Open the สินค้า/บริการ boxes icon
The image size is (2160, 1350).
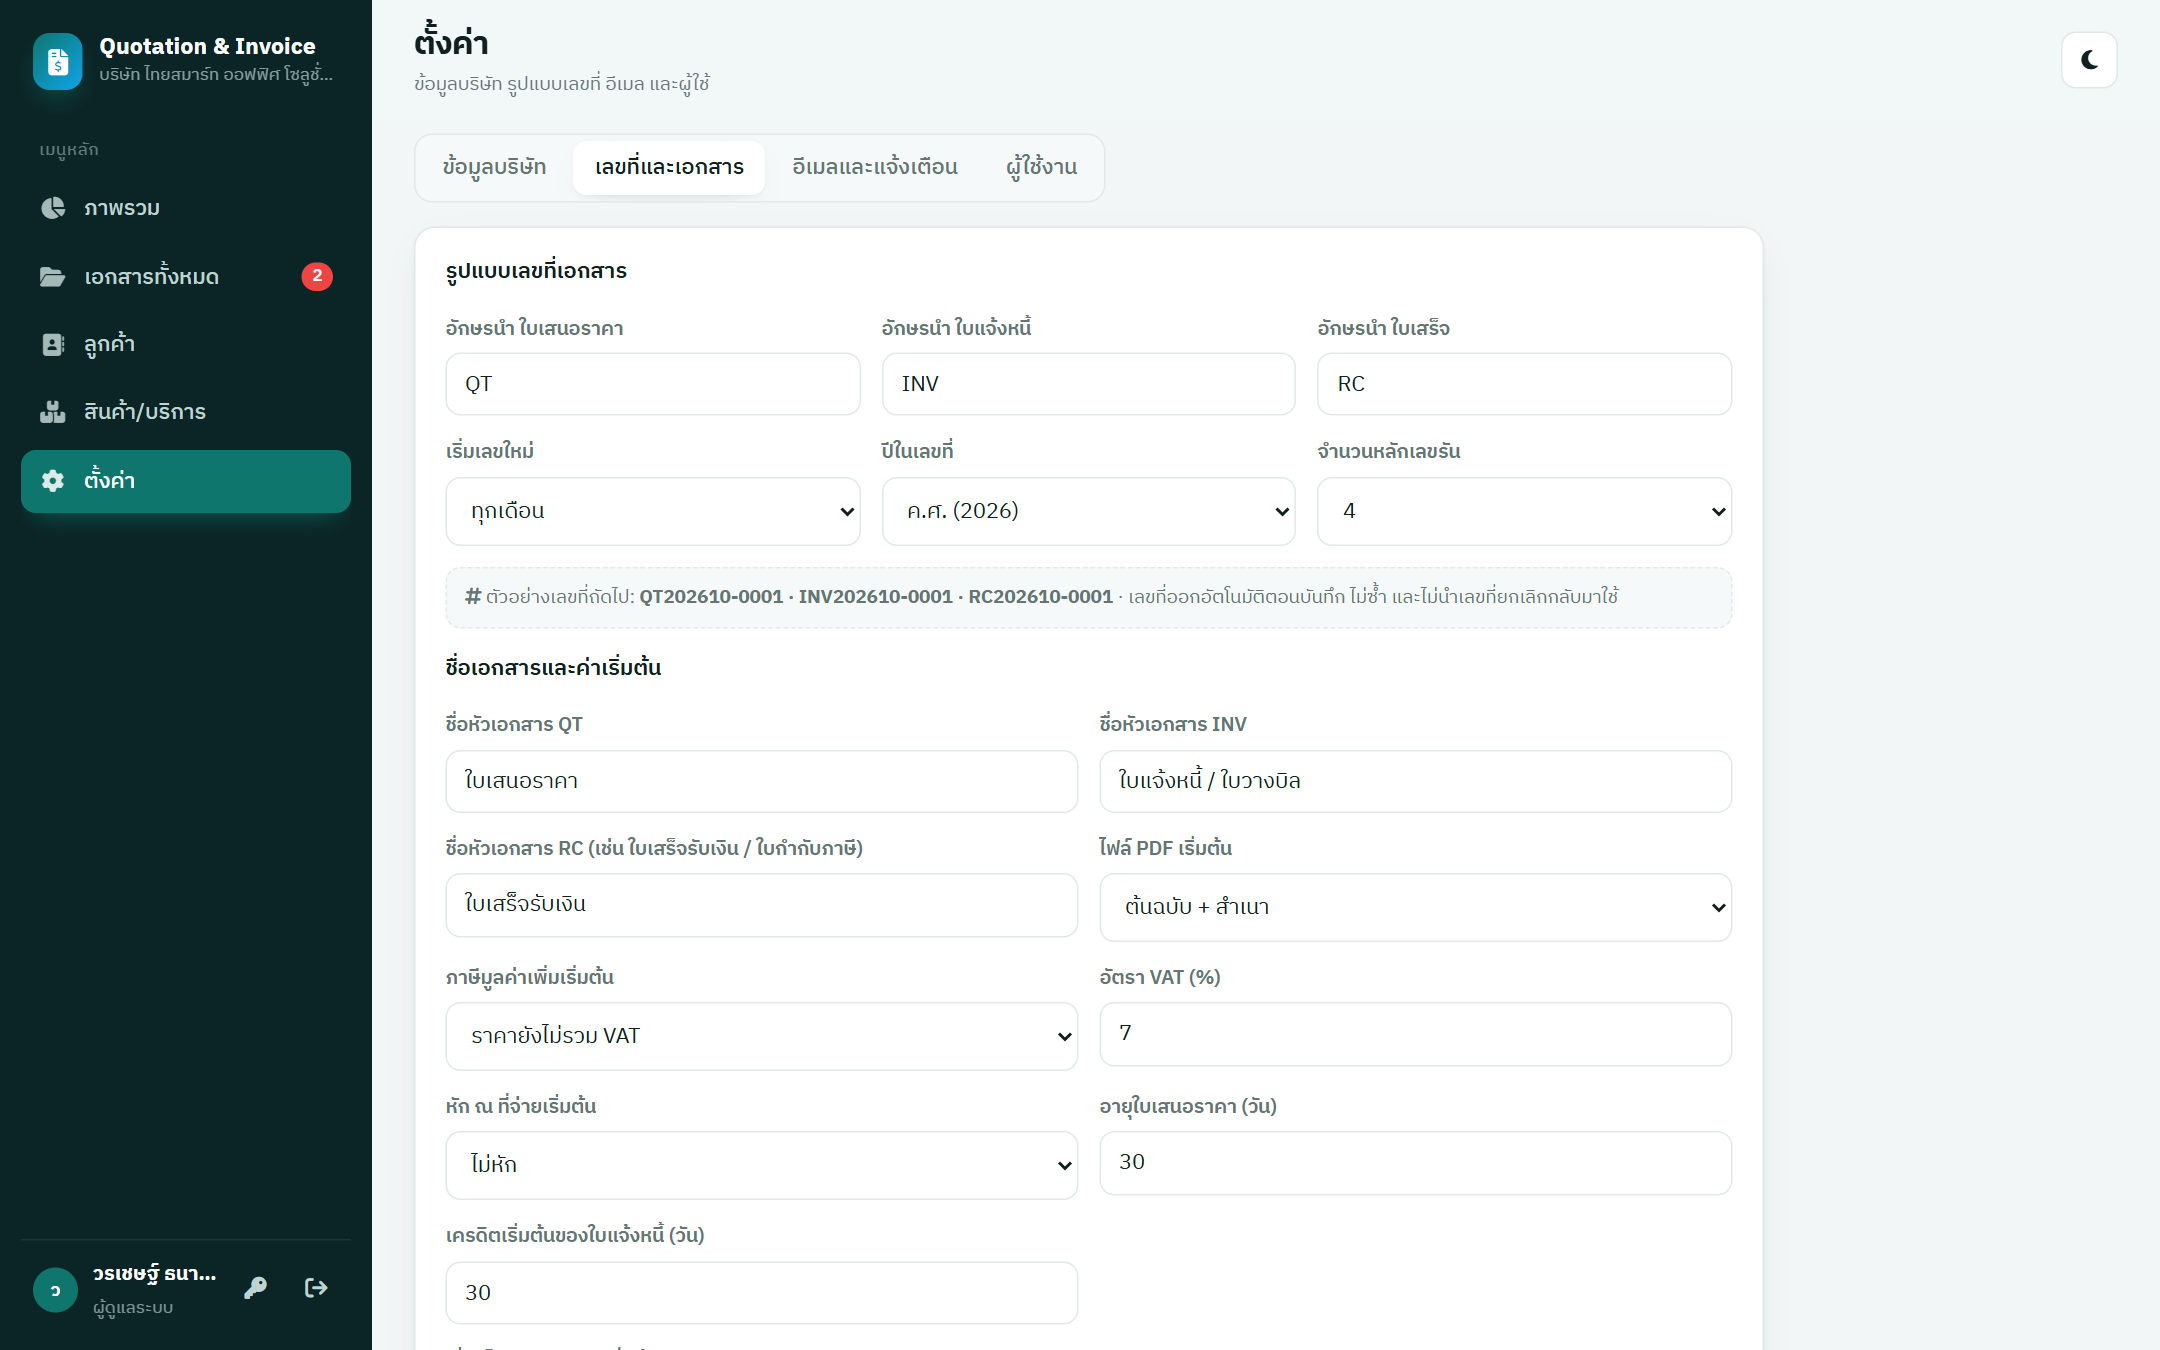click(53, 412)
